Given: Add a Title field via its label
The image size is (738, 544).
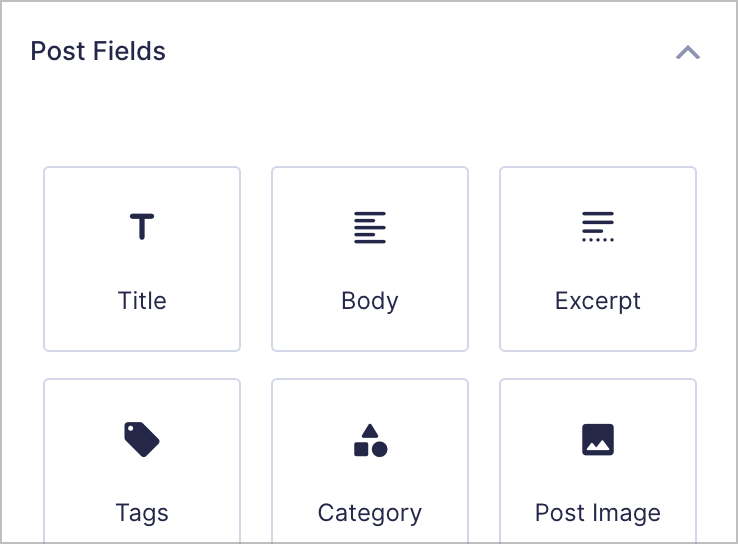Looking at the screenshot, I should click(x=142, y=301).
